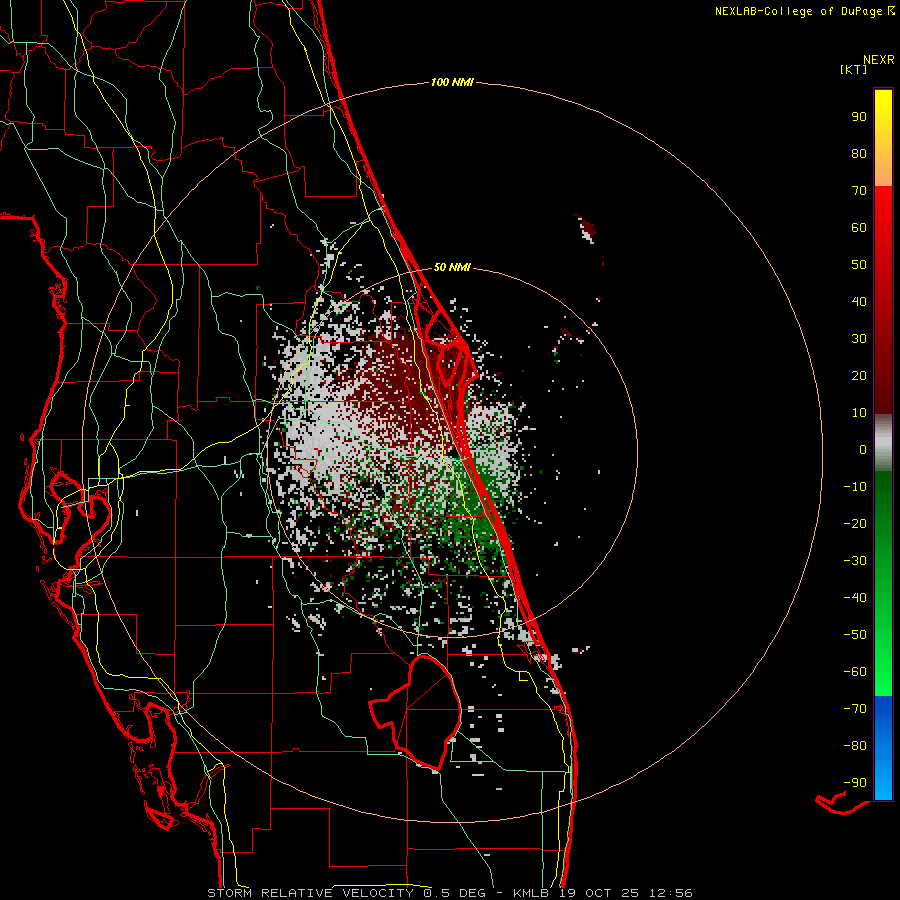This screenshot has width=900, height=900.
Task: Click the 10 value on velocity scale
Action: coord(859,413)
